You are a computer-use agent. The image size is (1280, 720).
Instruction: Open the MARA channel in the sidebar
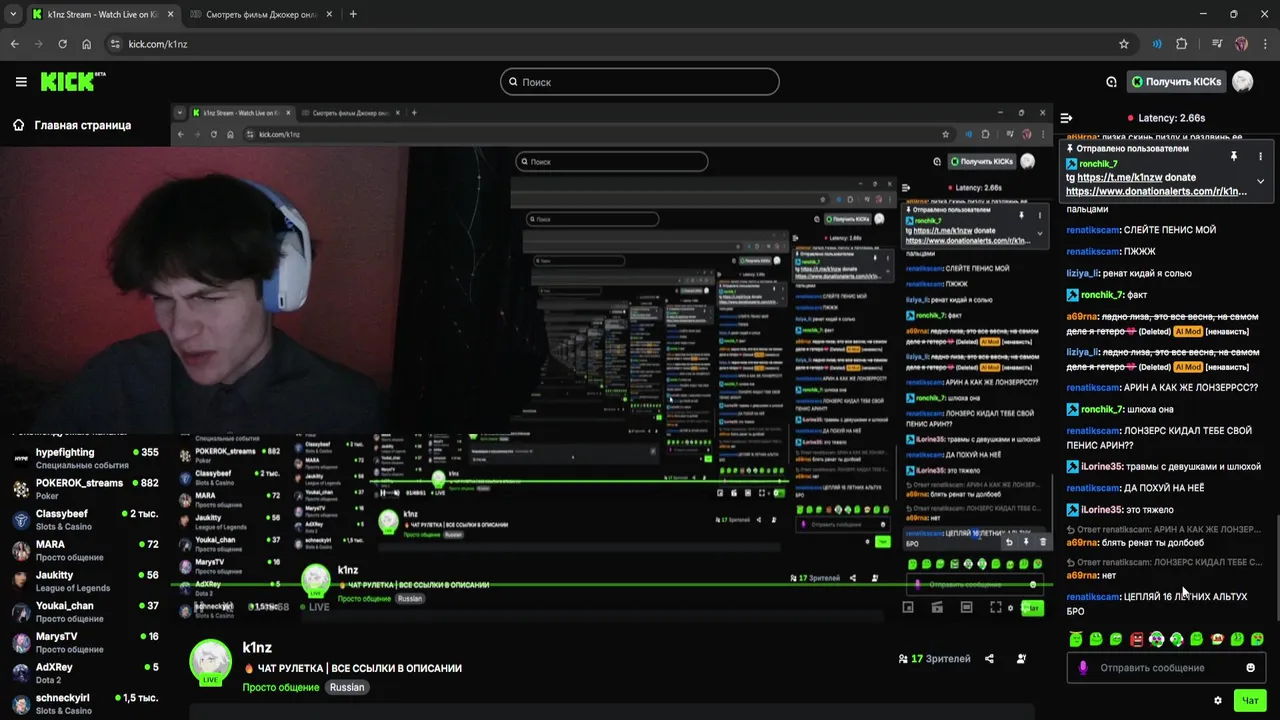point(84,551)
